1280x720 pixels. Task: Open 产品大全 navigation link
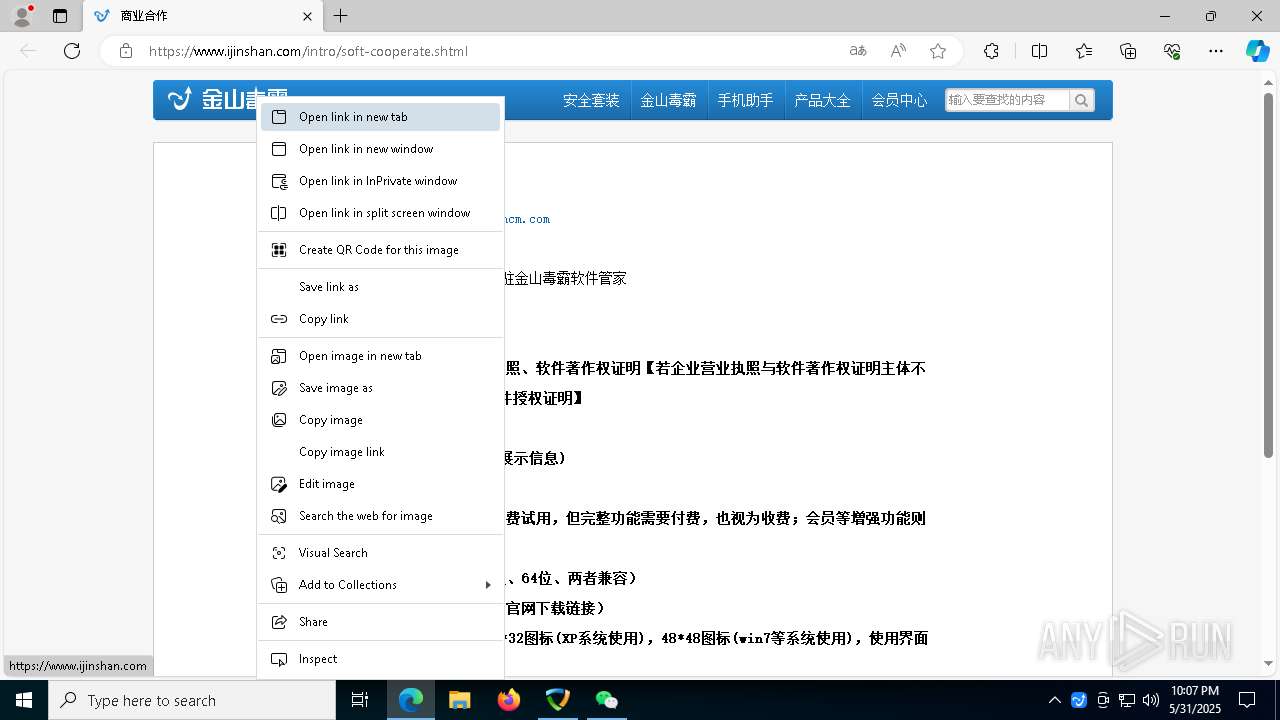[822, 100]
